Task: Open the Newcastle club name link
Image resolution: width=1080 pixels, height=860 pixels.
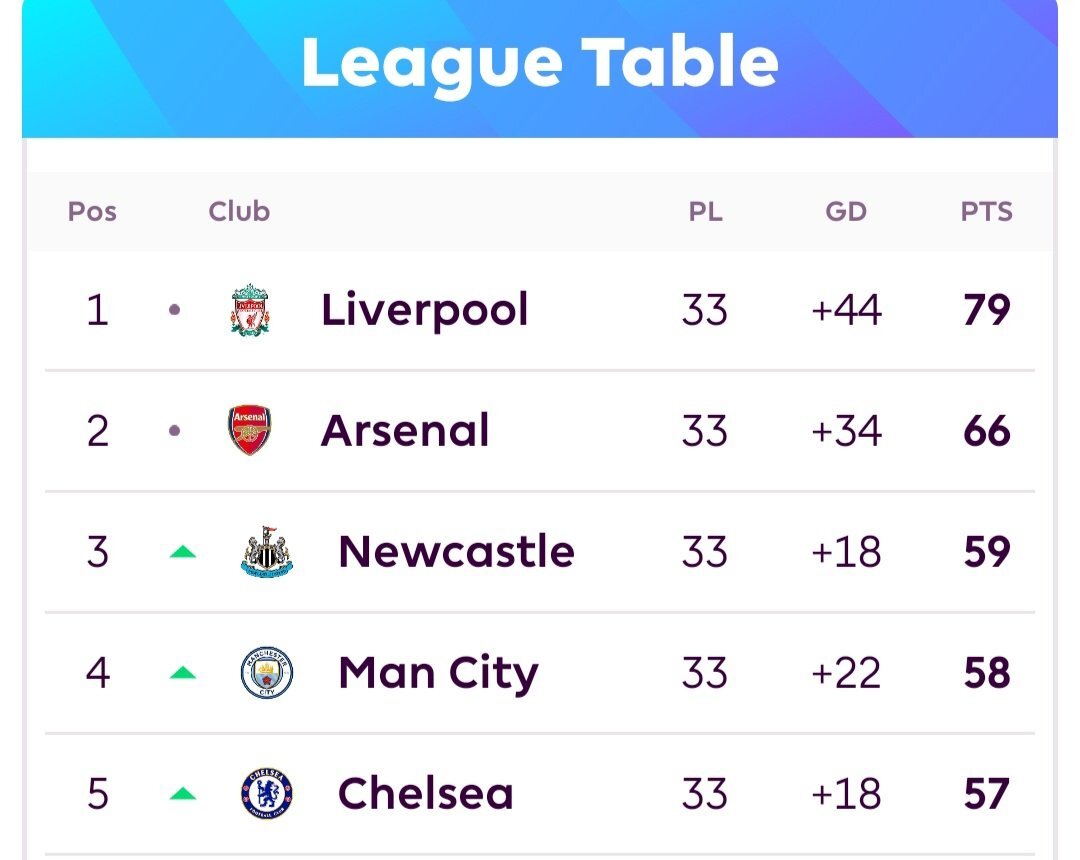Action: [457, 552]
